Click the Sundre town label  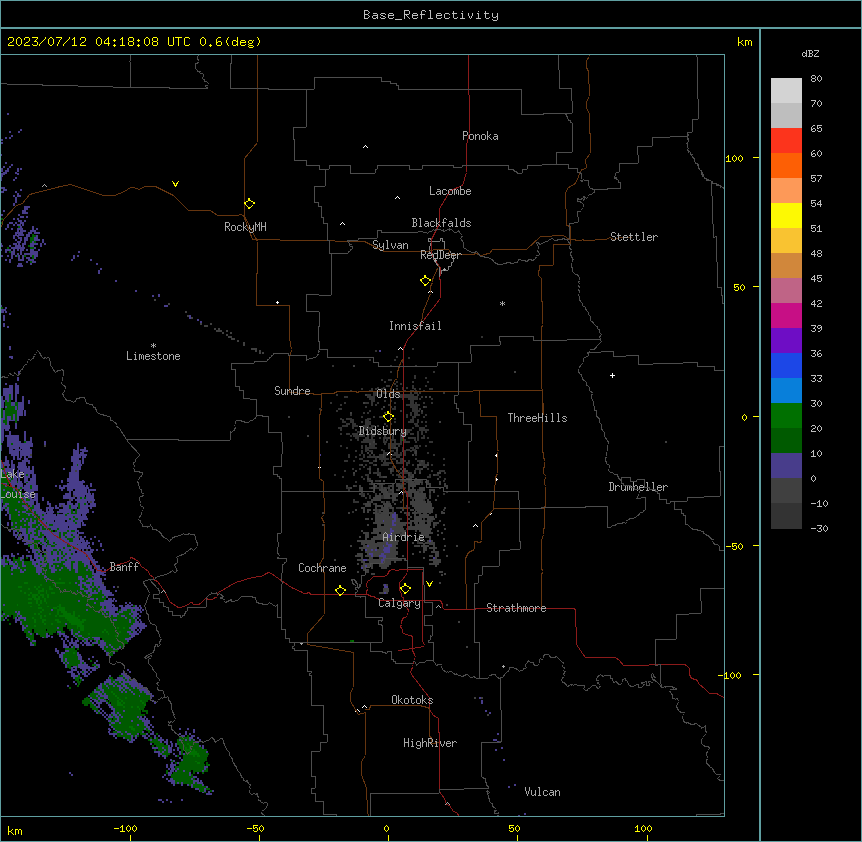pos(292,391)
